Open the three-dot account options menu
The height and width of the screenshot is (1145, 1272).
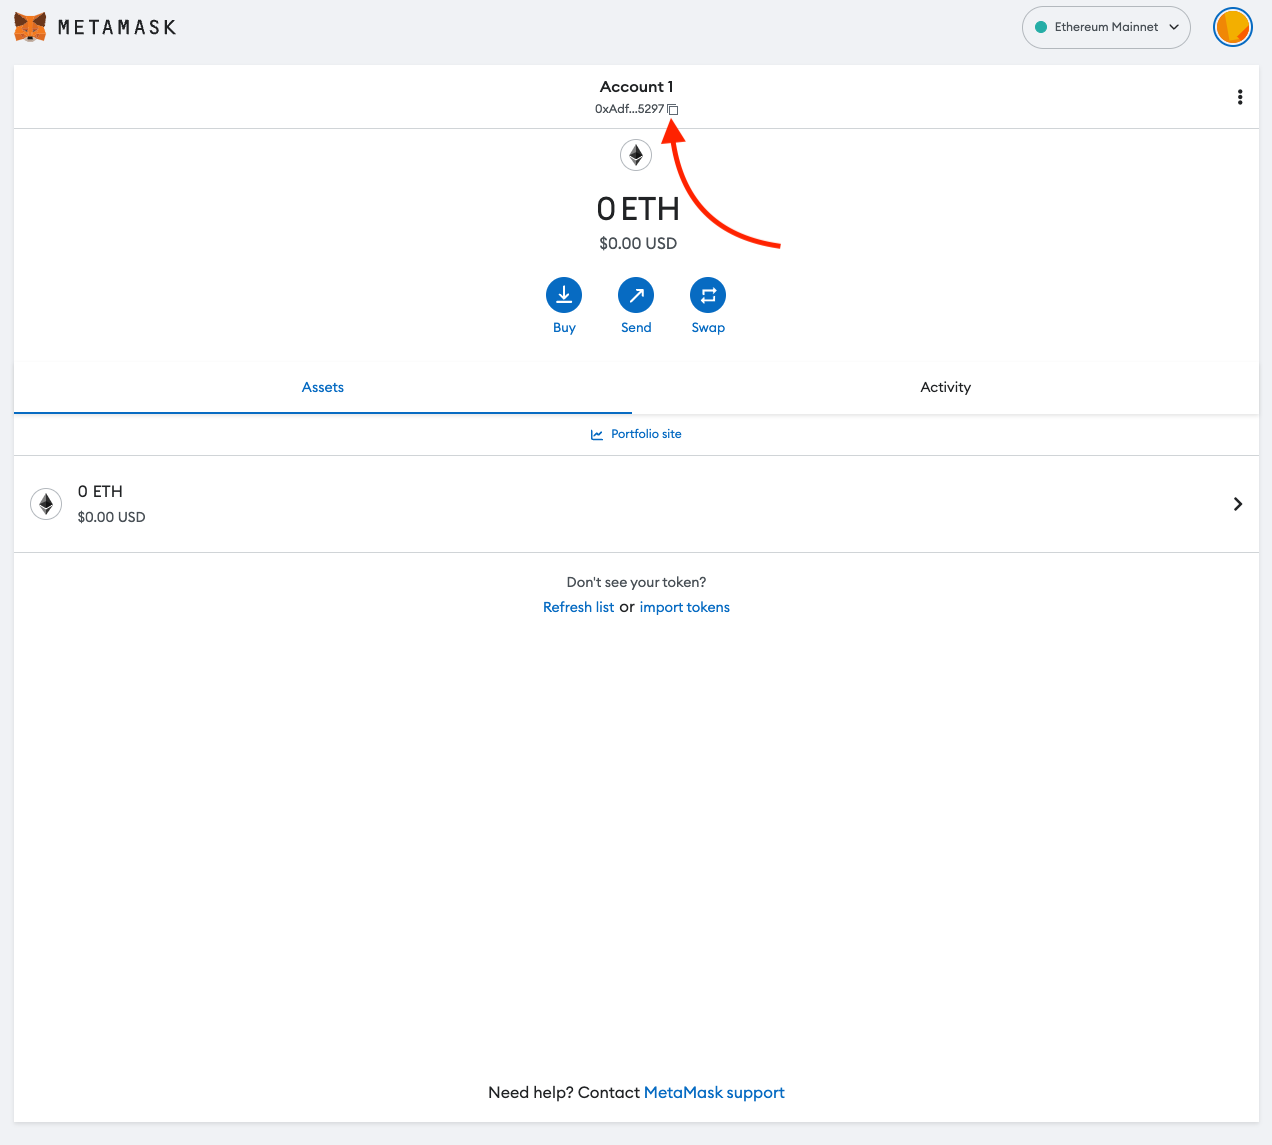point(1240,97)
